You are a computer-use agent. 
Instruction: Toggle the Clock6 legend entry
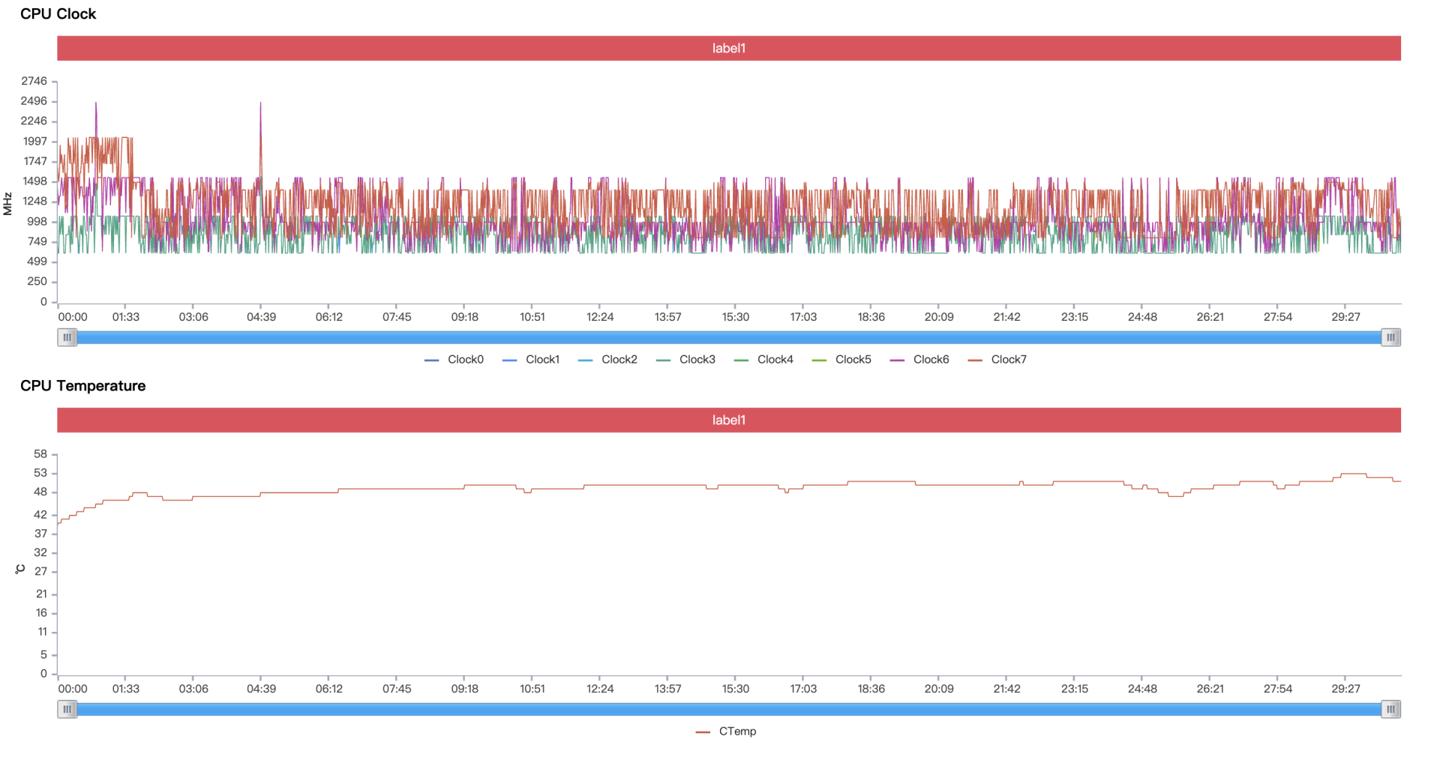point(920,360)
